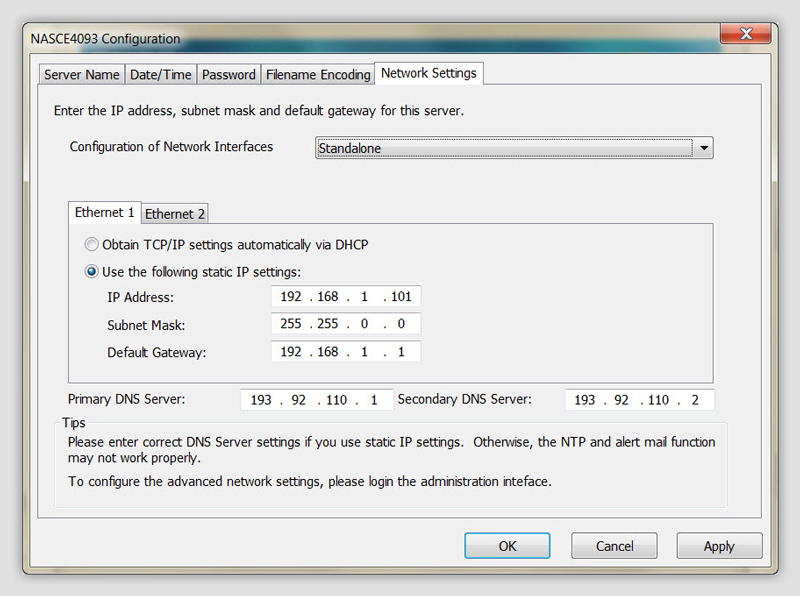Image resolution: width=800 pixels, height=596 pixels.
Task: Open the Standalone network interfaces dropdown
Action: point(514,148)
